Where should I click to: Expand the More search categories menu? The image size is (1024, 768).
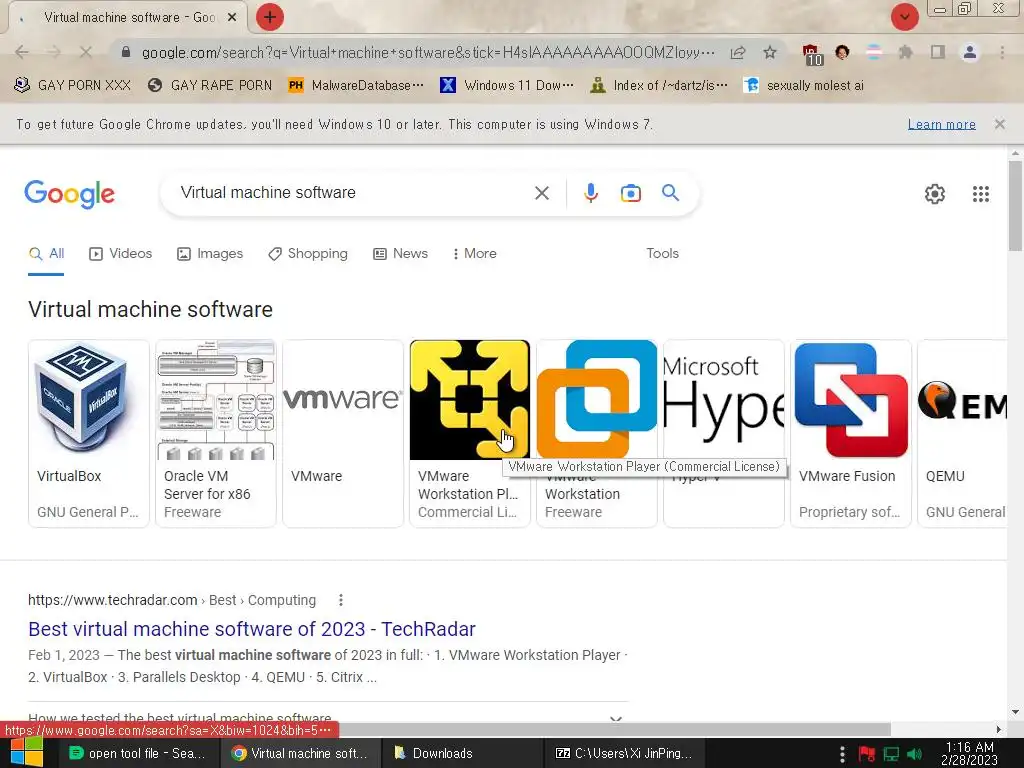[x=475, y=254]
